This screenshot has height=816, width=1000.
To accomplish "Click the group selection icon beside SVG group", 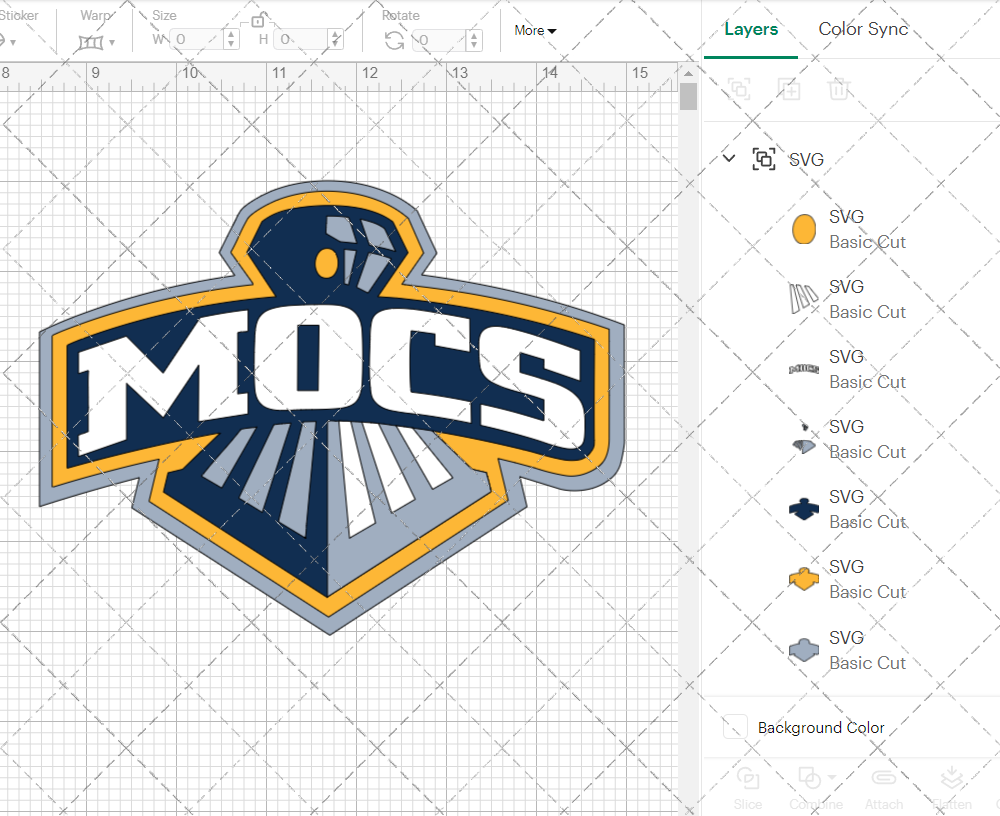I will pos(764,159).
